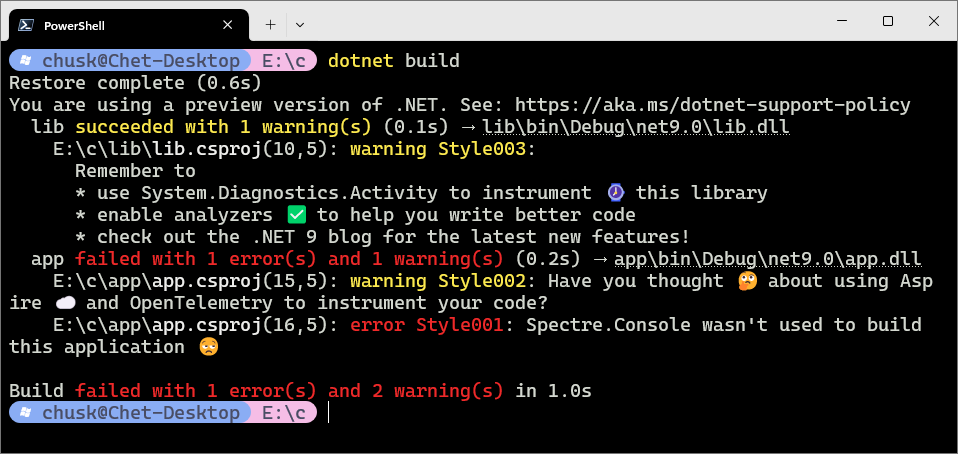Click 'Spectre.Console' in the error message

click(608, 325)
